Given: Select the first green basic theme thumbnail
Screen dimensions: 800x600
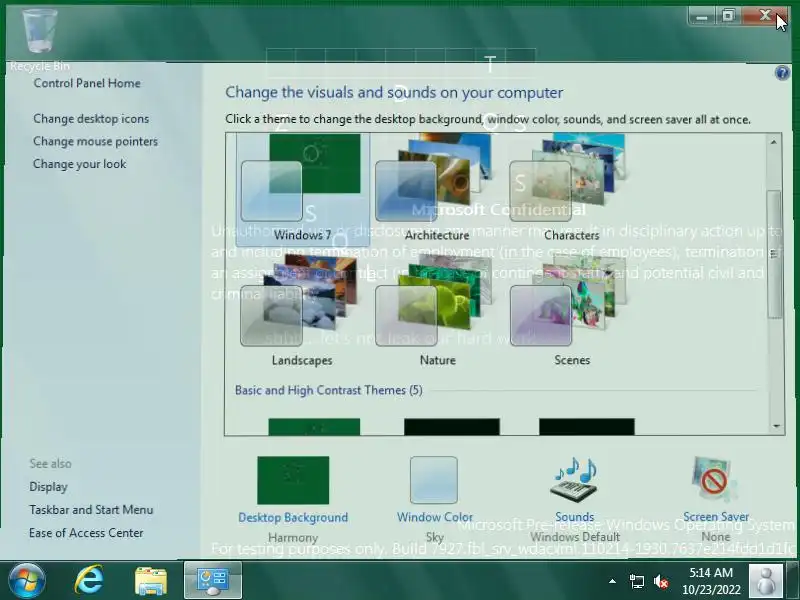Looking at the screenshot, I should click(314, 427).
